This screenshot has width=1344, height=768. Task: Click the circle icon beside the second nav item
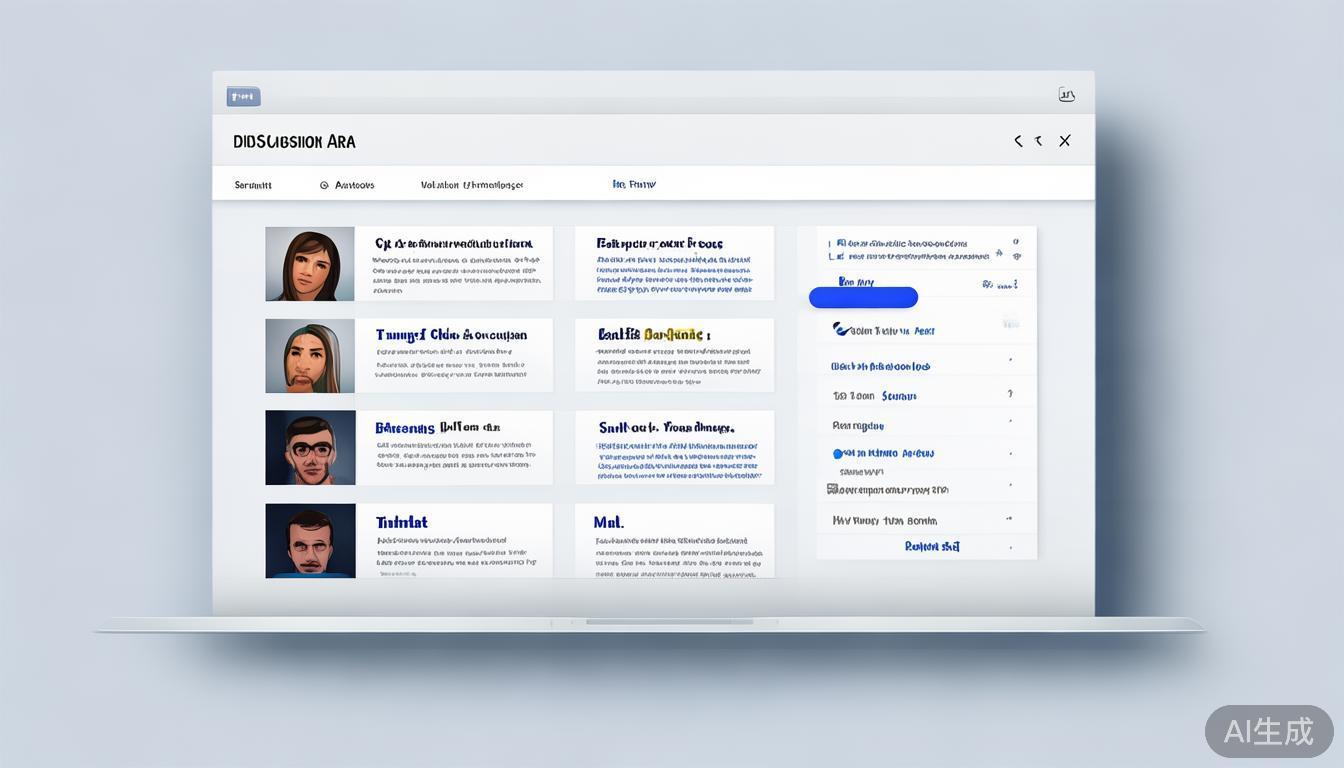[x=324, y=185]
